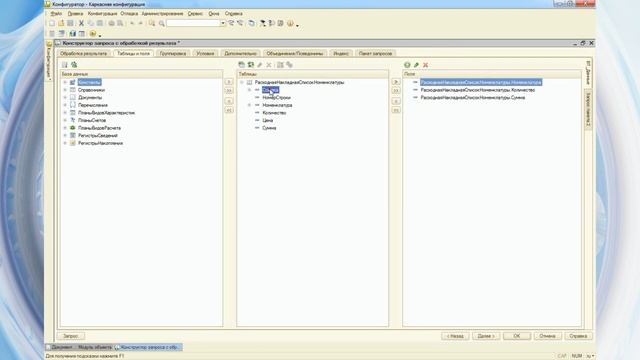640x360 pixels.
Task: Click the Redo arrow icon
Action: (141, 24)
